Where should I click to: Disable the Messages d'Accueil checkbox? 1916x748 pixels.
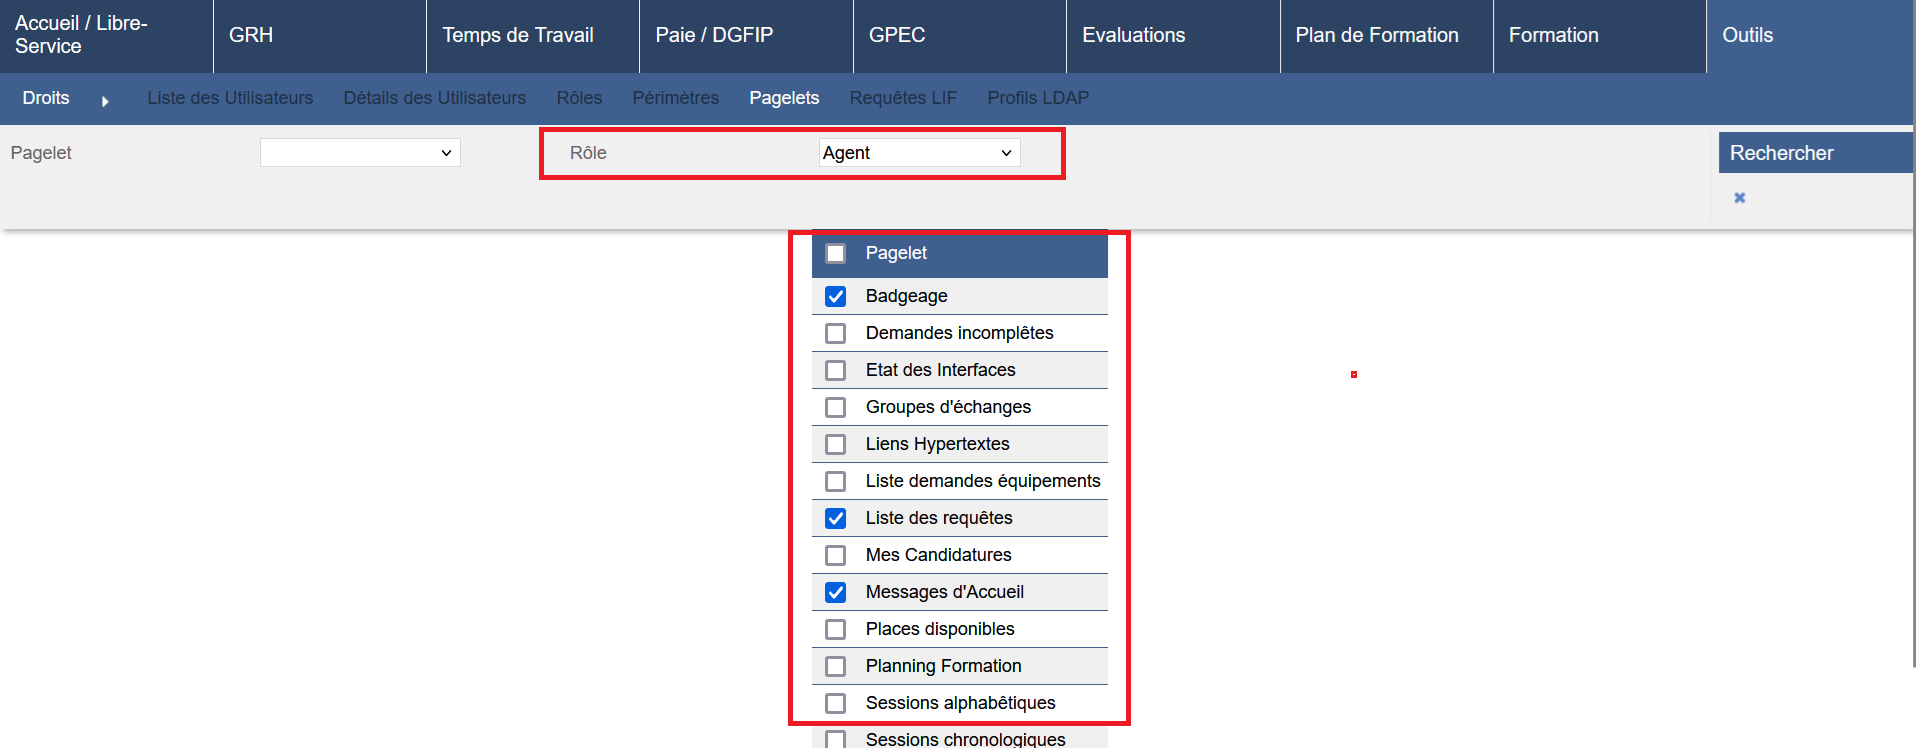pos(836,593)
